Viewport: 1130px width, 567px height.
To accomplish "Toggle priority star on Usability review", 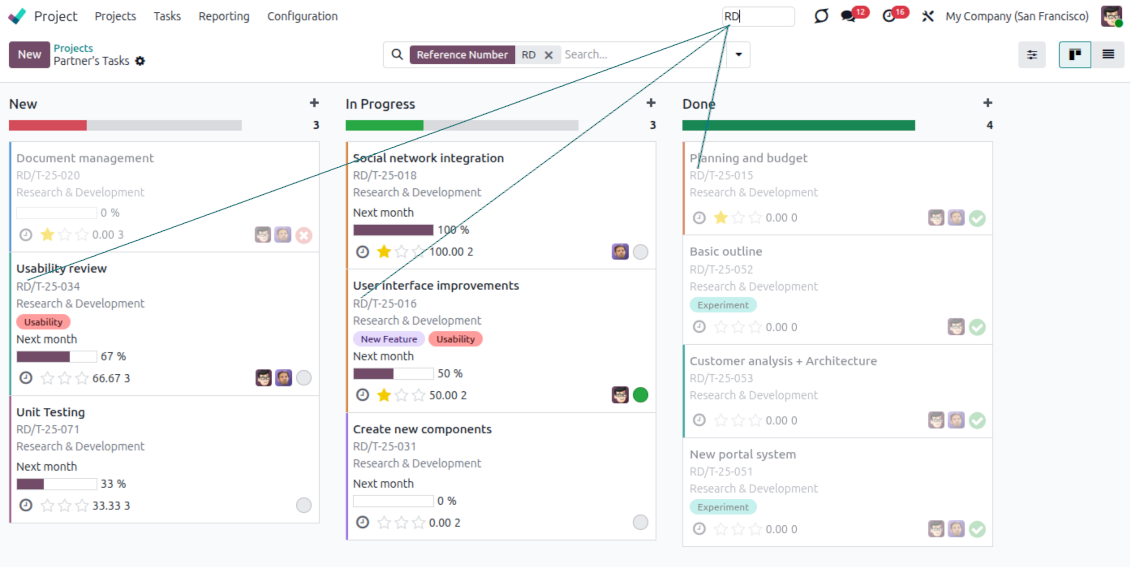I will coord(47,378).
